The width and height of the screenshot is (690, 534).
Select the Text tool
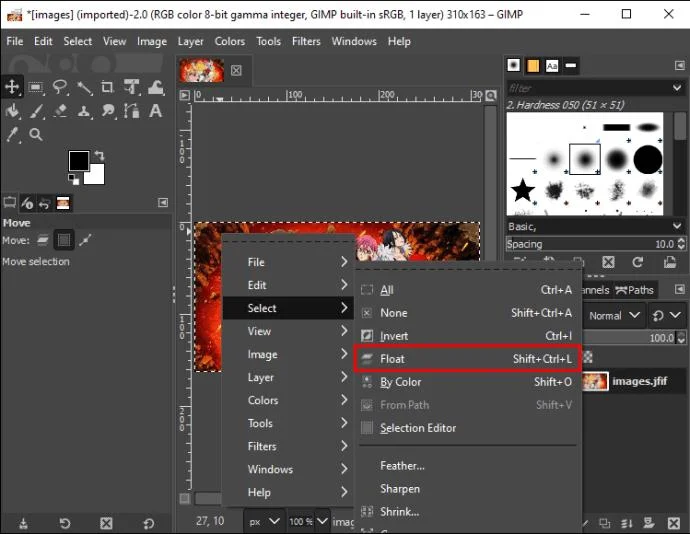coord(155,110)
